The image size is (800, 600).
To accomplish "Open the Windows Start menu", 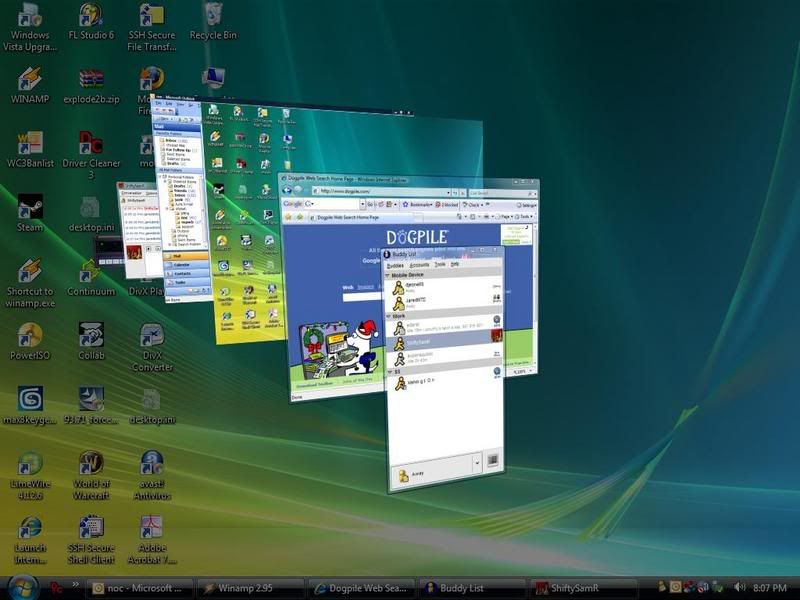I will pyautogui.click(x=21, y=587).
